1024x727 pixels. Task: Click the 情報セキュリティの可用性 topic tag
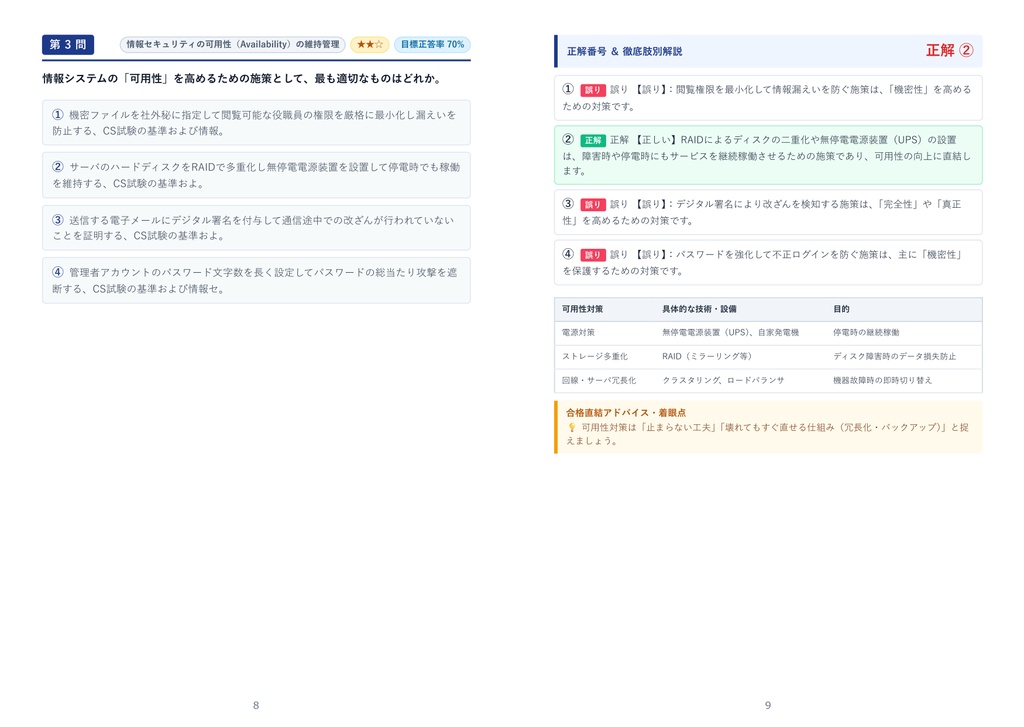[232, 44]
